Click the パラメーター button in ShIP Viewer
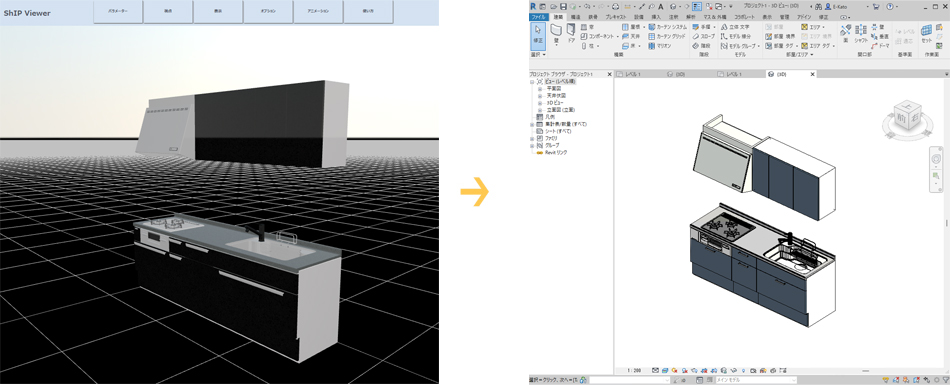 click(118, 12)
